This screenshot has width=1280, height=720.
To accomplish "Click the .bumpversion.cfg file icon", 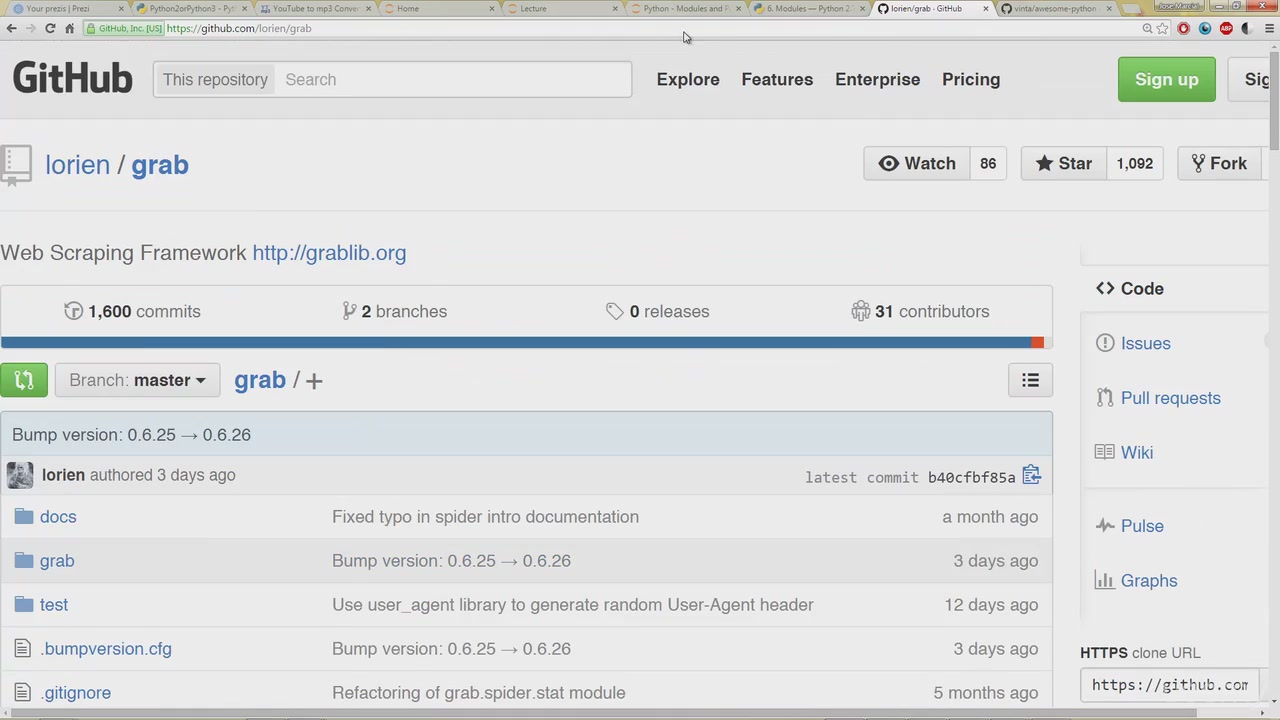I will pos(22,649).
